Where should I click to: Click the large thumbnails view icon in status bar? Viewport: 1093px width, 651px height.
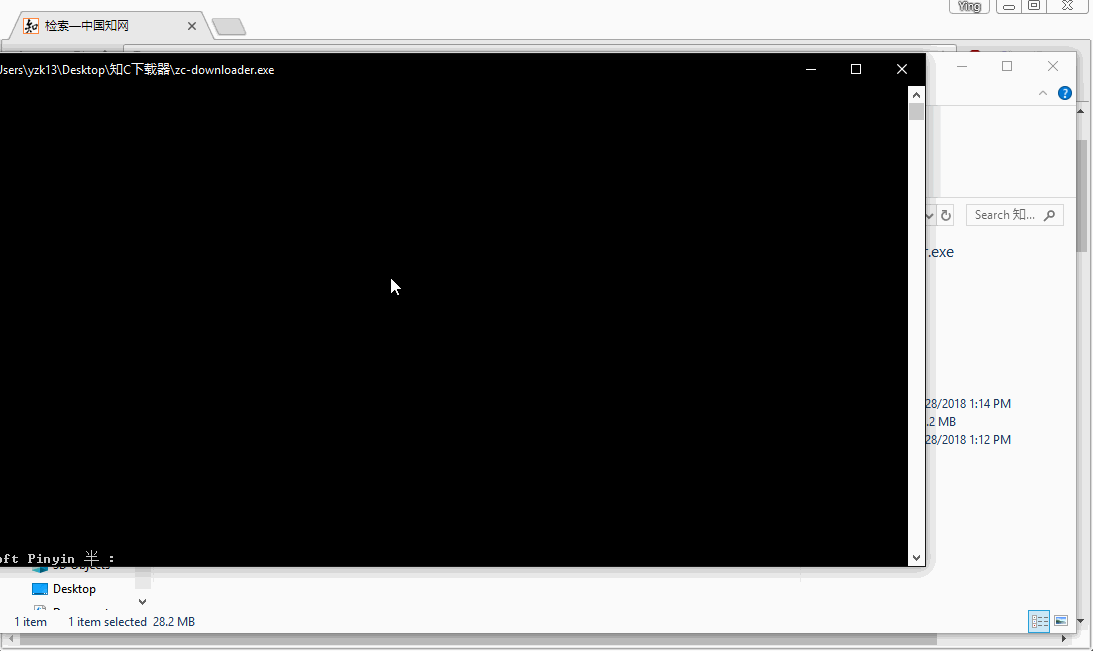1061,621
